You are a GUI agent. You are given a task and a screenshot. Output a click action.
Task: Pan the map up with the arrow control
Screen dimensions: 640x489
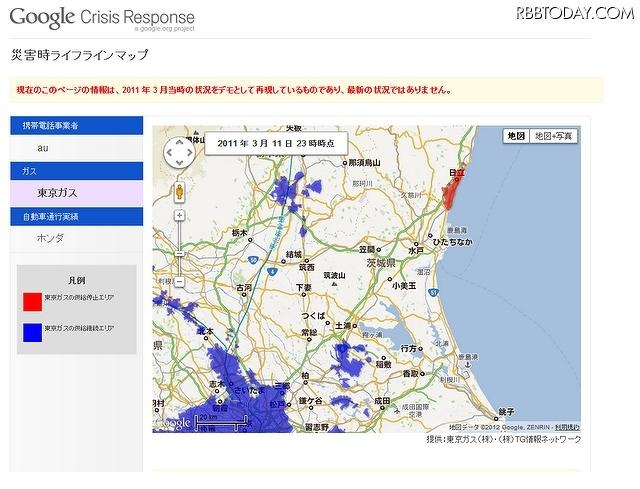(x=179, y=141)
